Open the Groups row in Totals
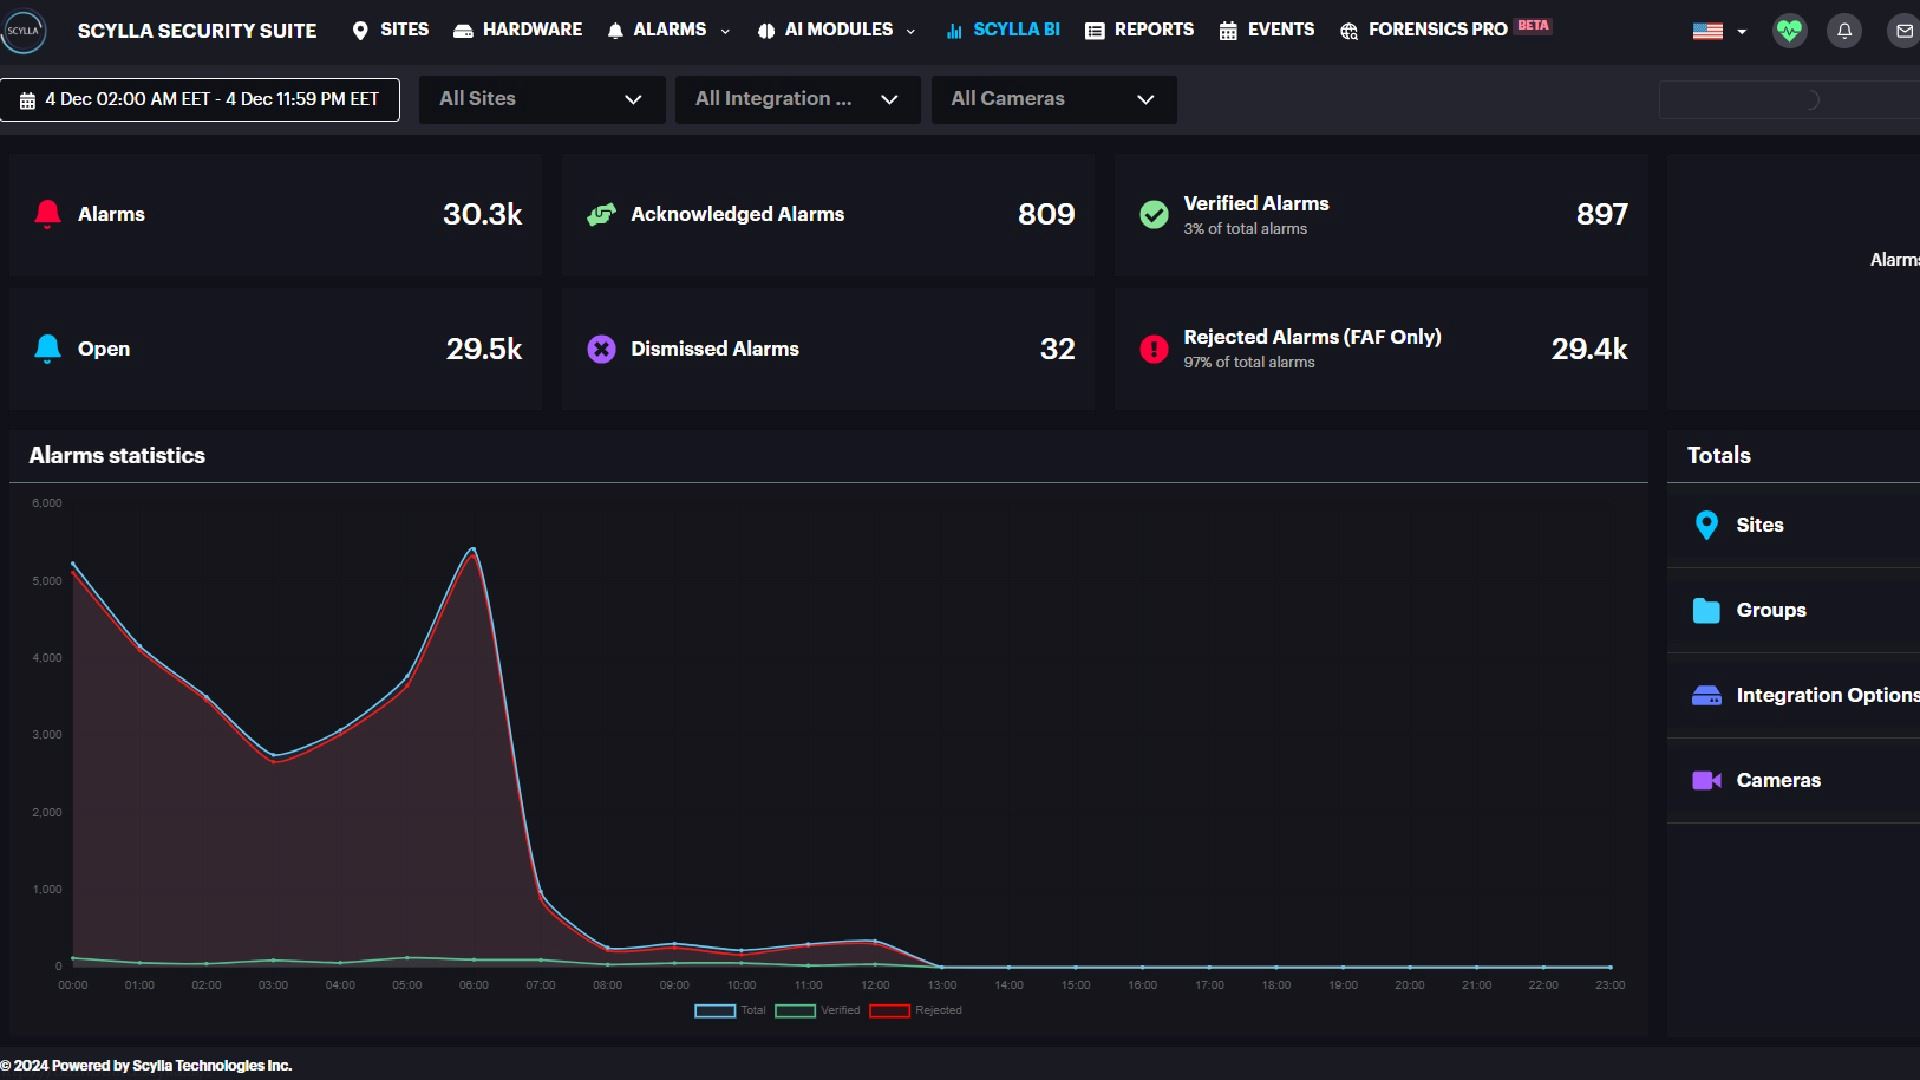 pos(1793,610)
